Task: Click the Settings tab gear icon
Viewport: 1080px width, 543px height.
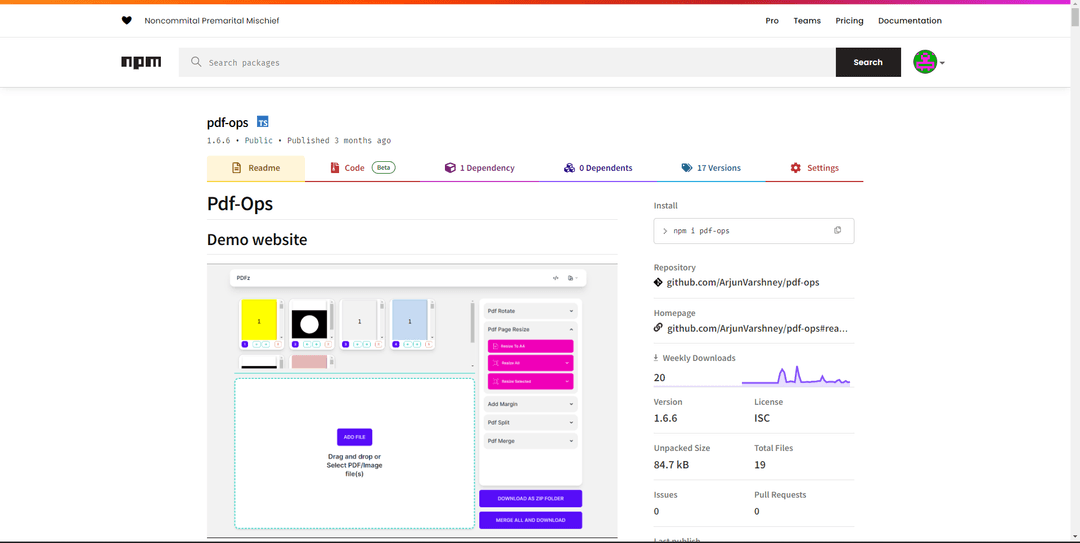Action: click(796, 168)
